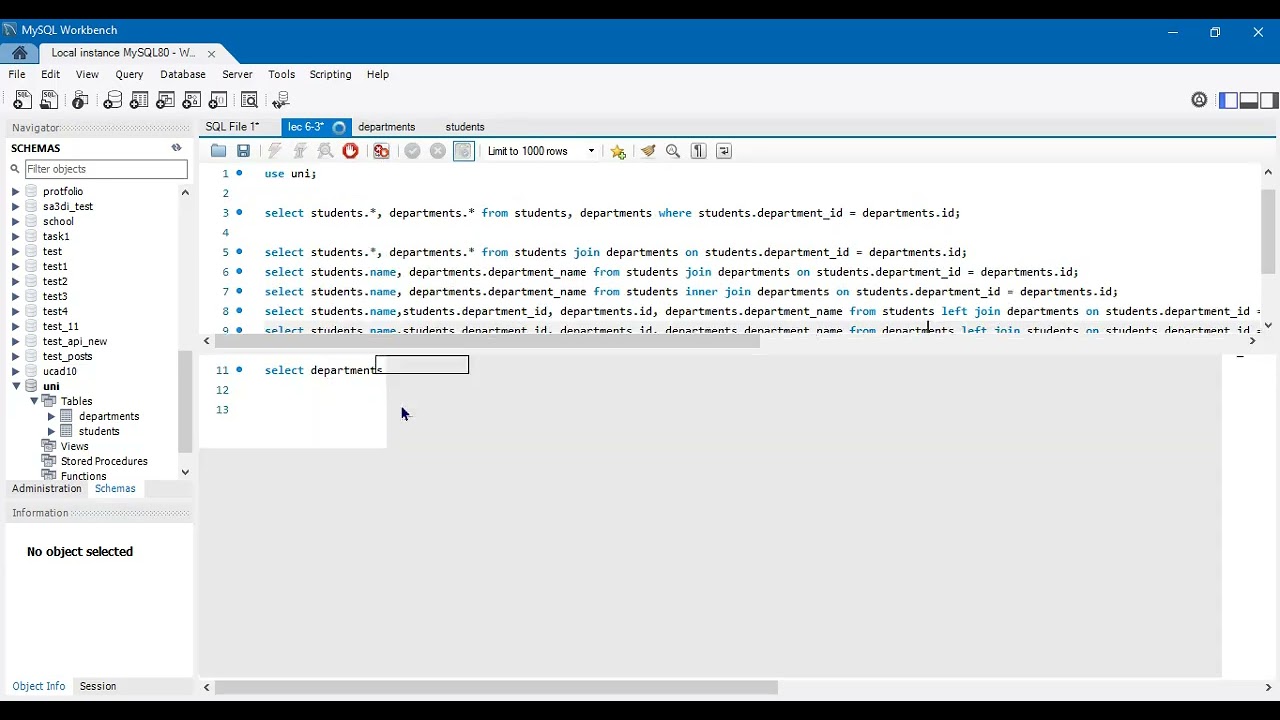This screenshot has height=720, width=1280.
Task: Click the home tab icon
Action: pos(19,53)
